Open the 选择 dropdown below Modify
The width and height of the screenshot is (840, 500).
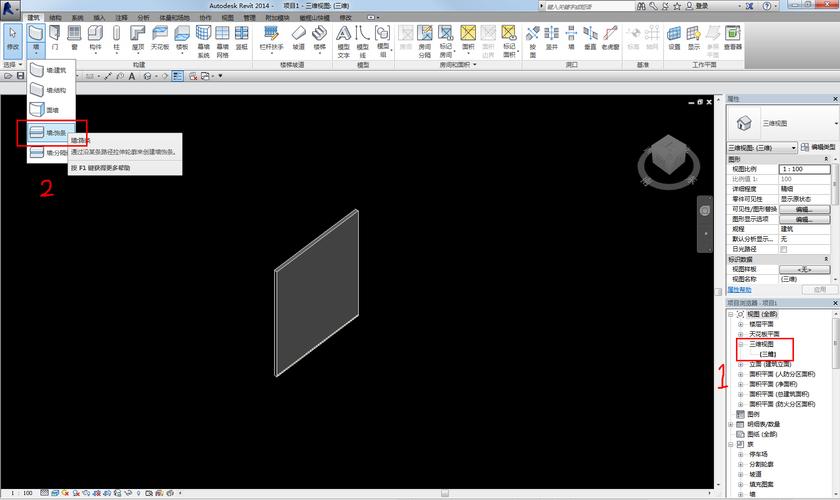[13, 64]
